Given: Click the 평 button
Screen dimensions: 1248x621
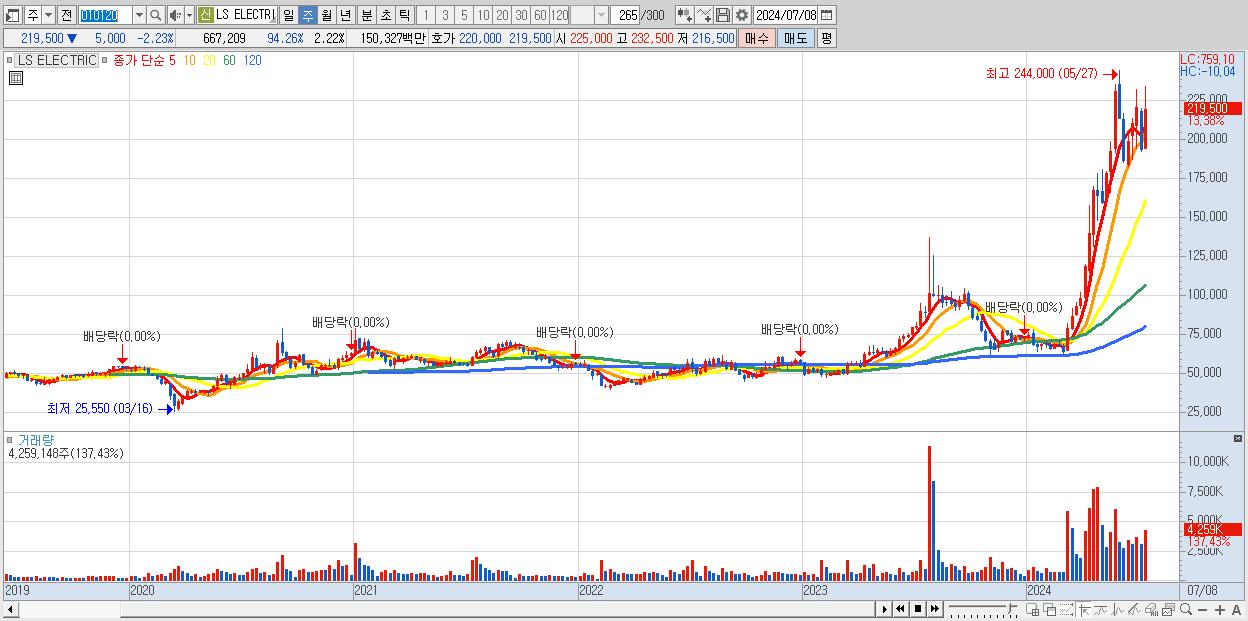Looking at the screenshot, I should [826, 38].
